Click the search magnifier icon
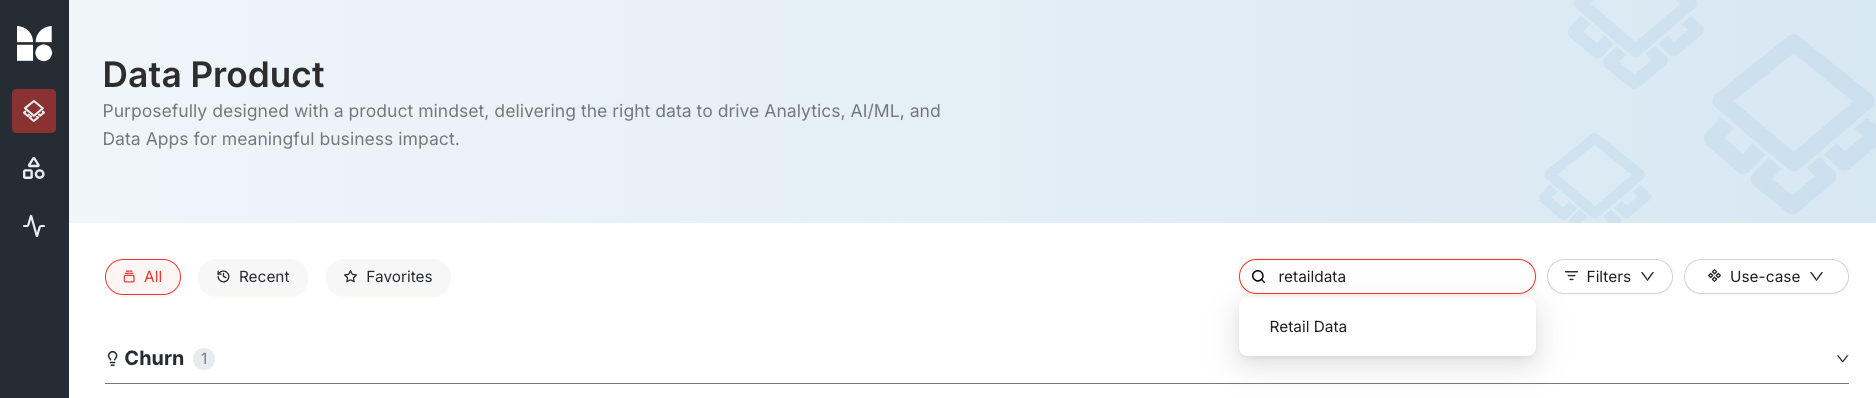 click(1259, 277)
